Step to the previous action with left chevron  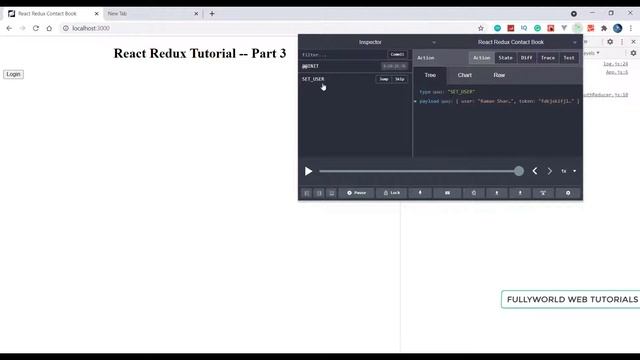point(535,171)
